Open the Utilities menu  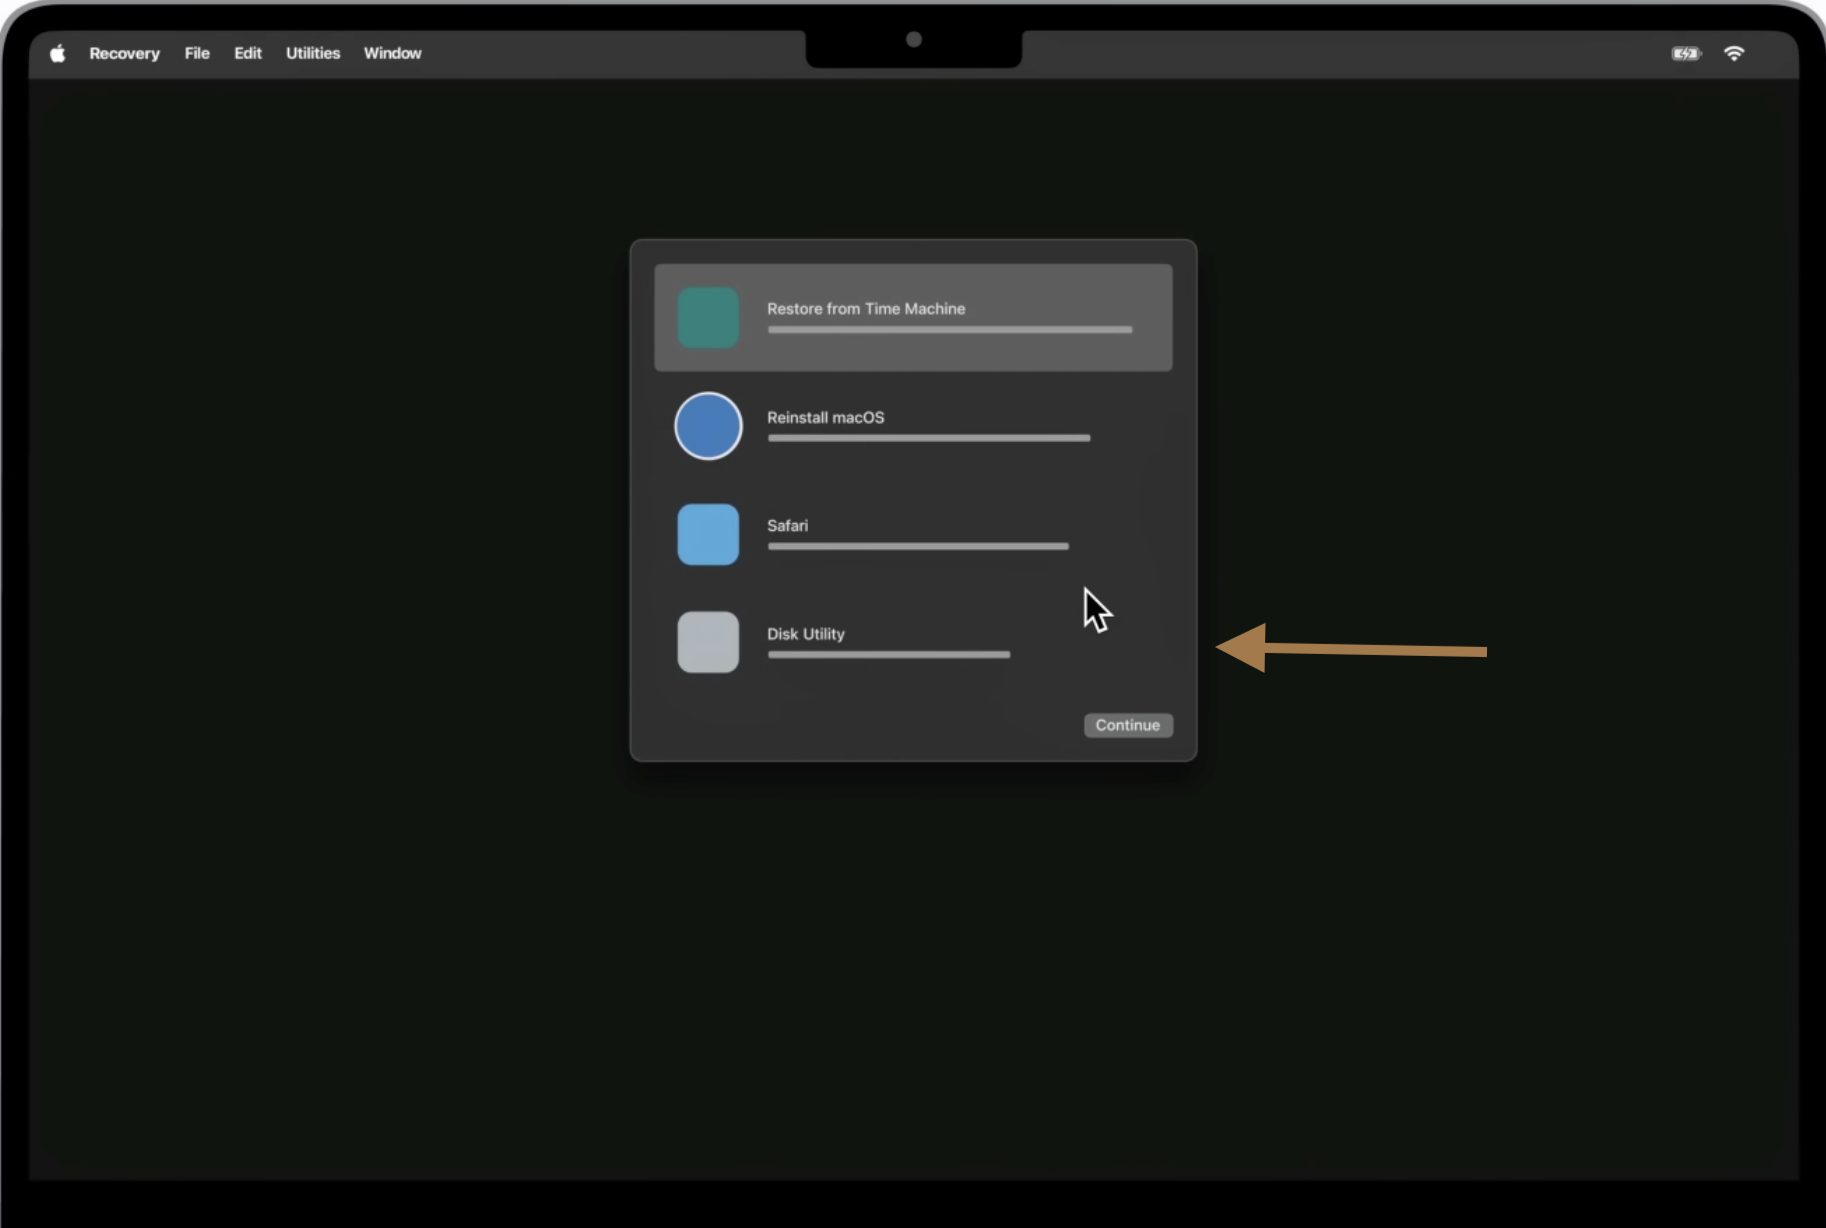click(x=312, y=53)
